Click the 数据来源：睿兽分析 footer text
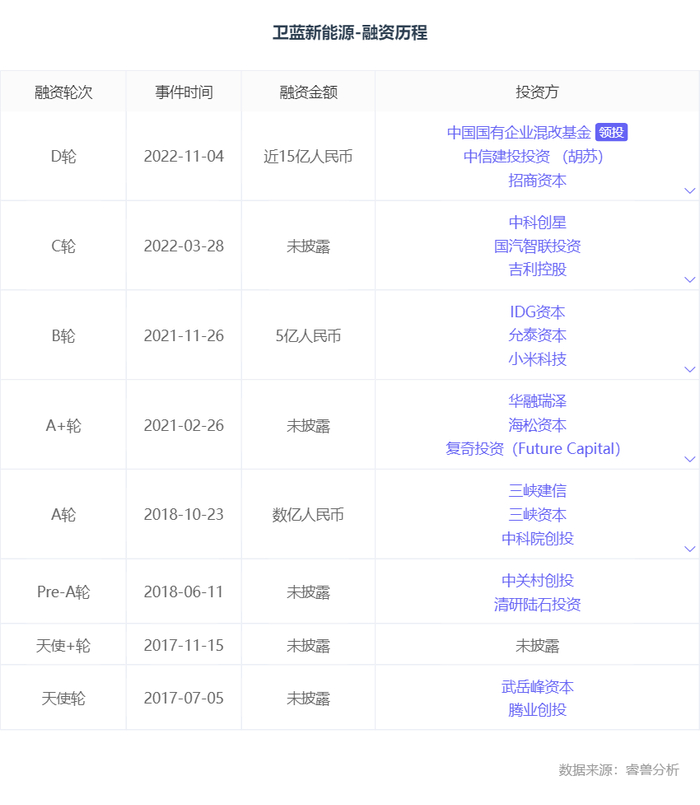Image resolution: width=700 pixels, height=805 pixels. [619, 770]
